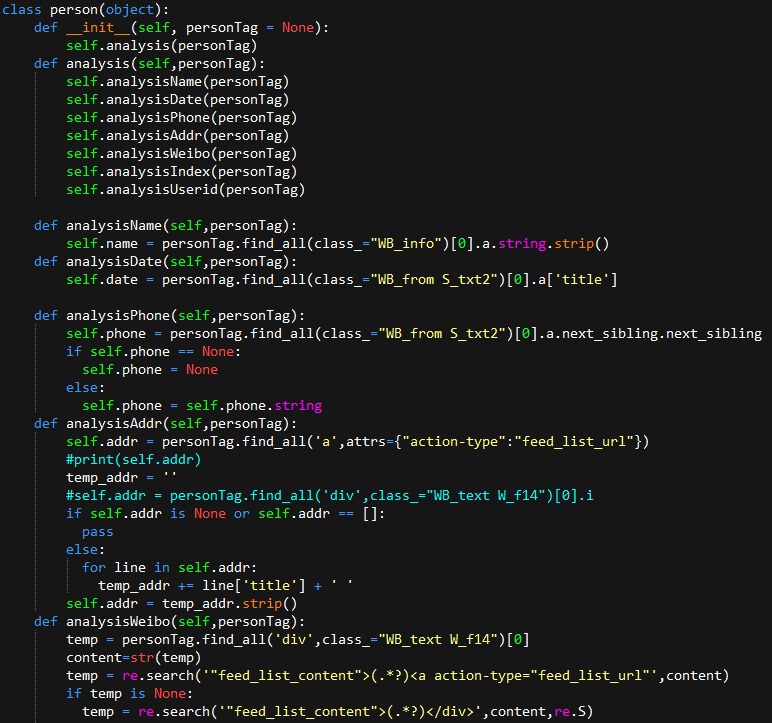The image size is (772, 723).
Task: Click the commented '#self.addr = personTag.find_all' line
Action: pyautogui.click(x=329, y=495)
